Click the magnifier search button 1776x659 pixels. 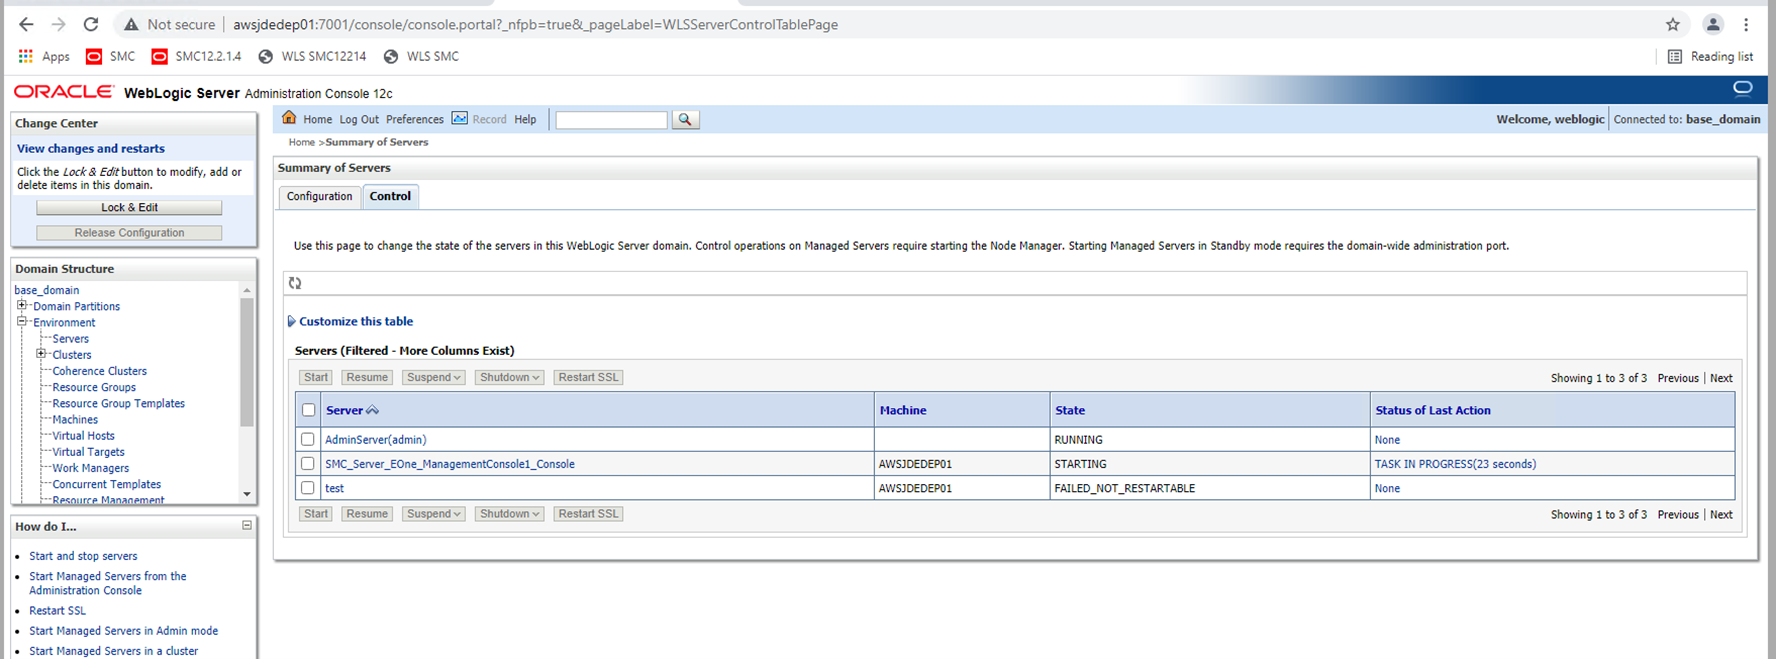(x=685, y=119)
